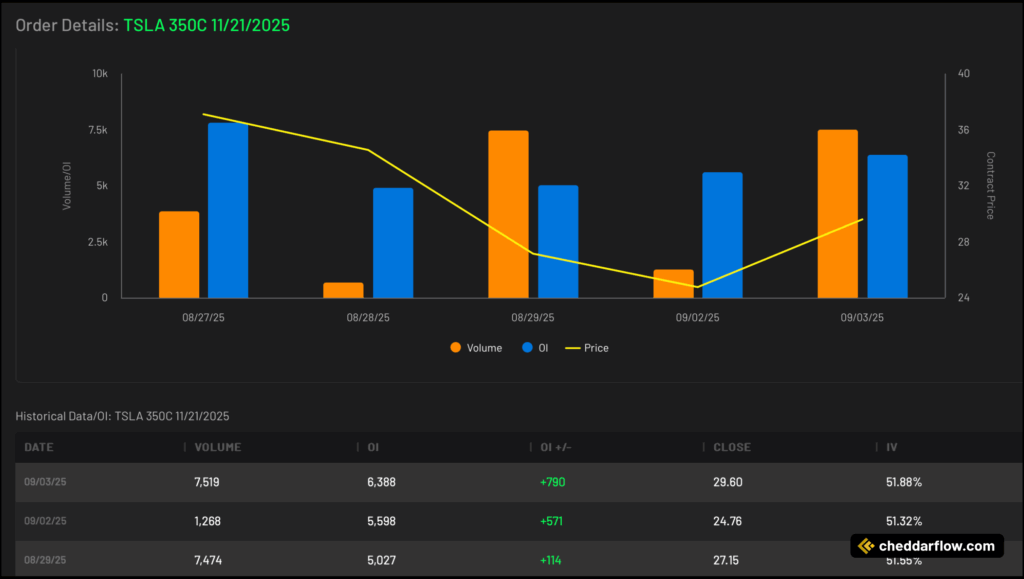The width and height of the screenshot is (1024, 579).
Task: Click the 08/28/25 x-axis label
Action: click(368, 318)
